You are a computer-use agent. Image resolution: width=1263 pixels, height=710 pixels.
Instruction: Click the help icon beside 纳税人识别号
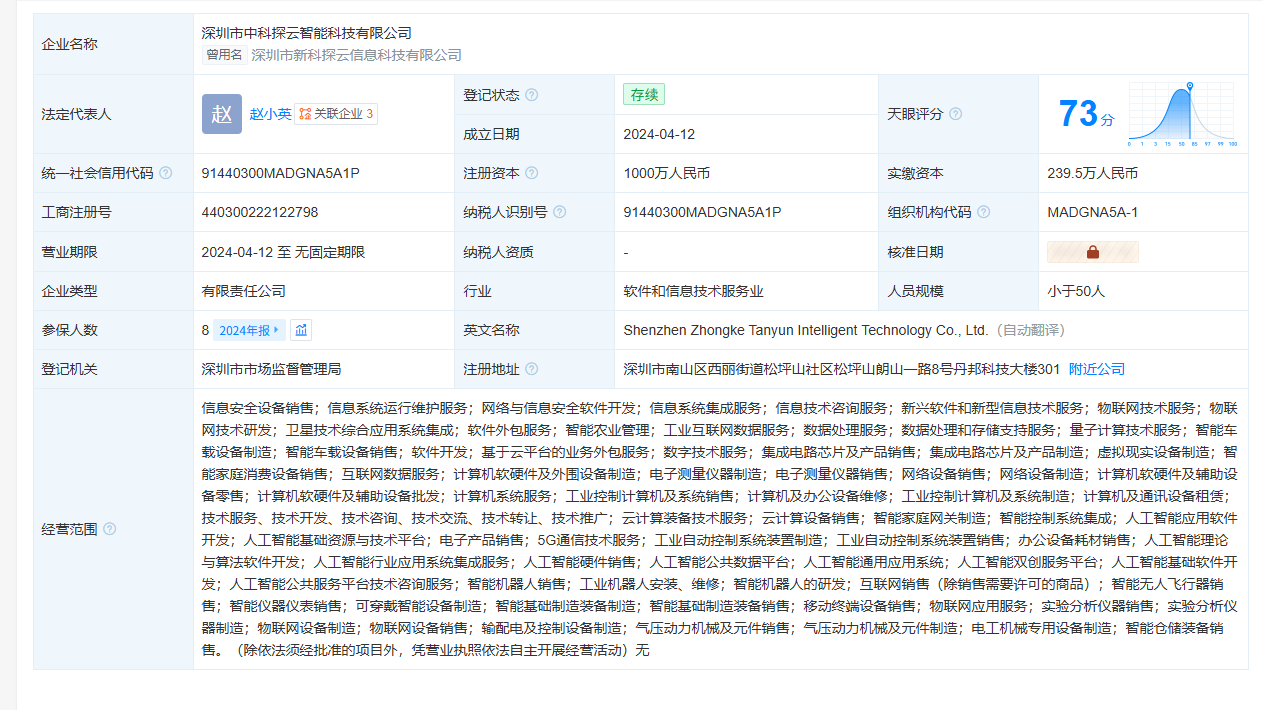pos(559,212)
